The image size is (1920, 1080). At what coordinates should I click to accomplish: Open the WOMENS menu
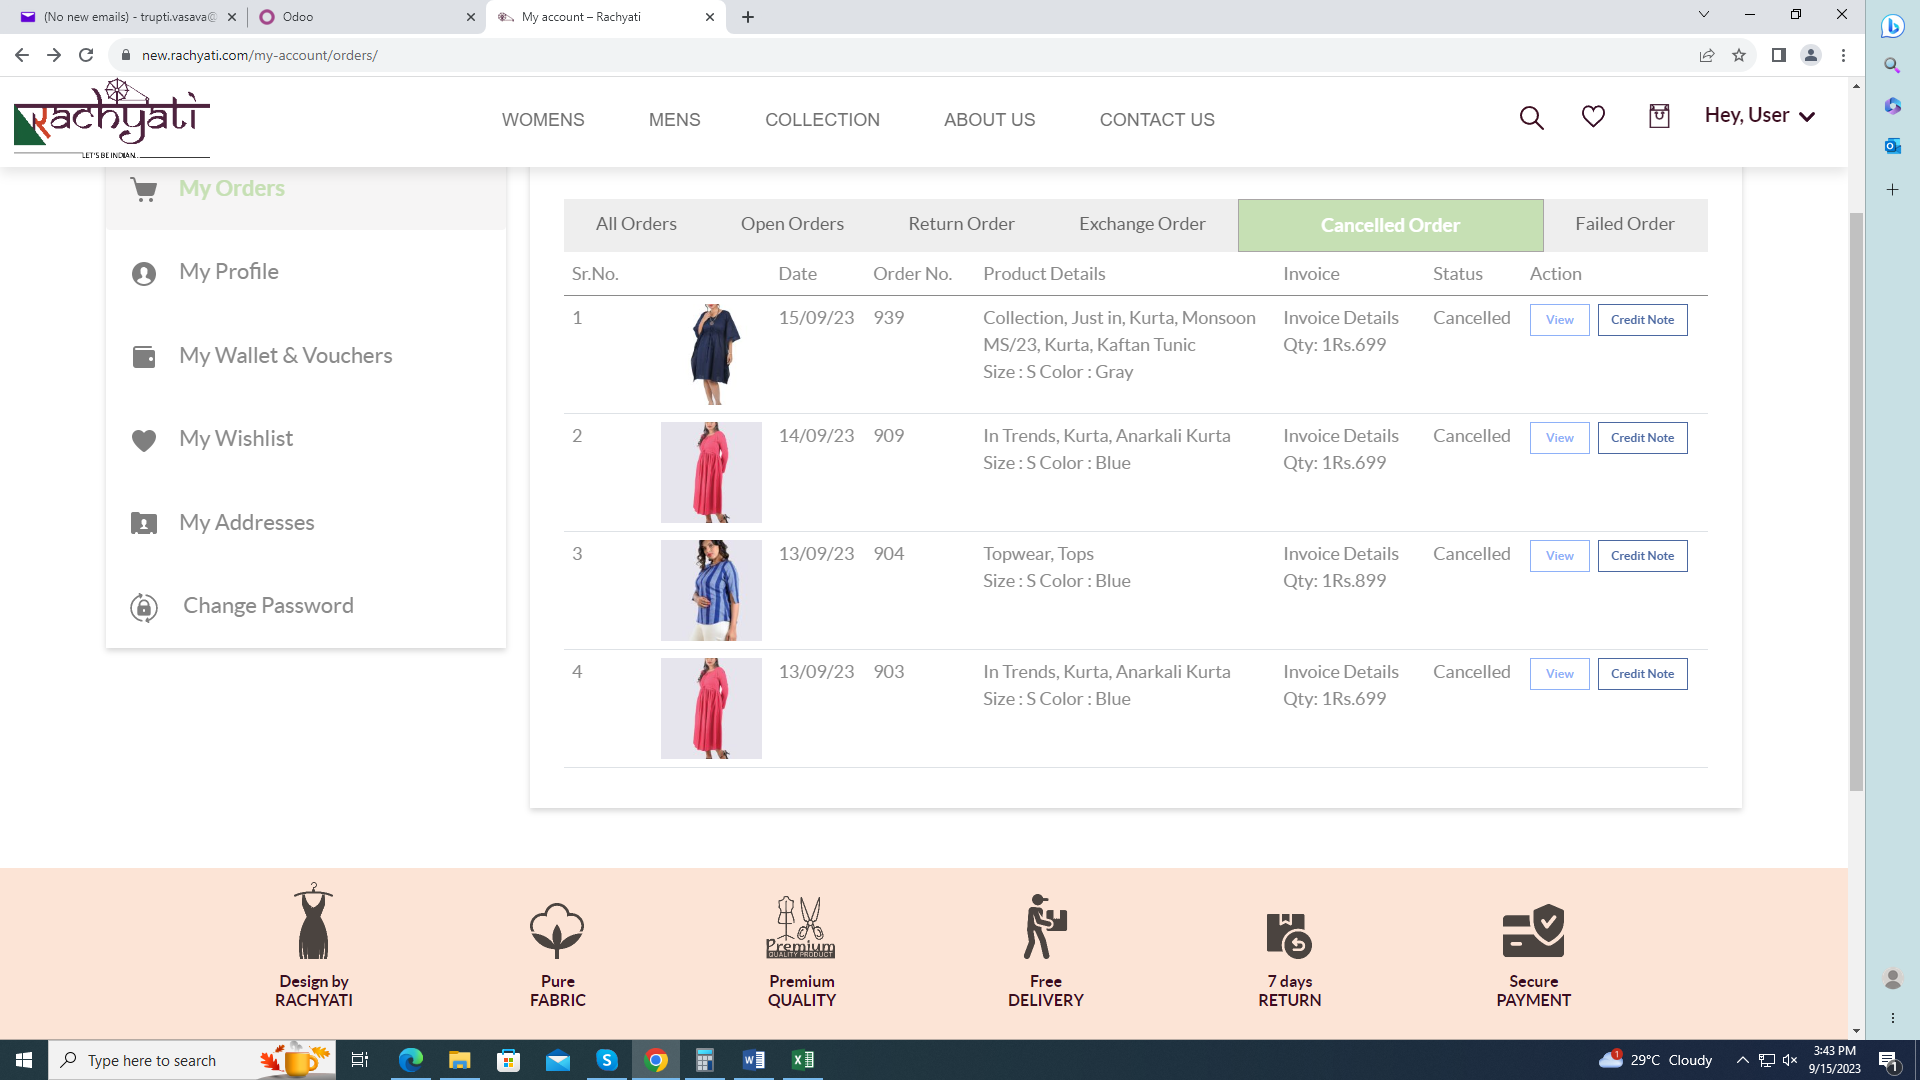(543, 120)
